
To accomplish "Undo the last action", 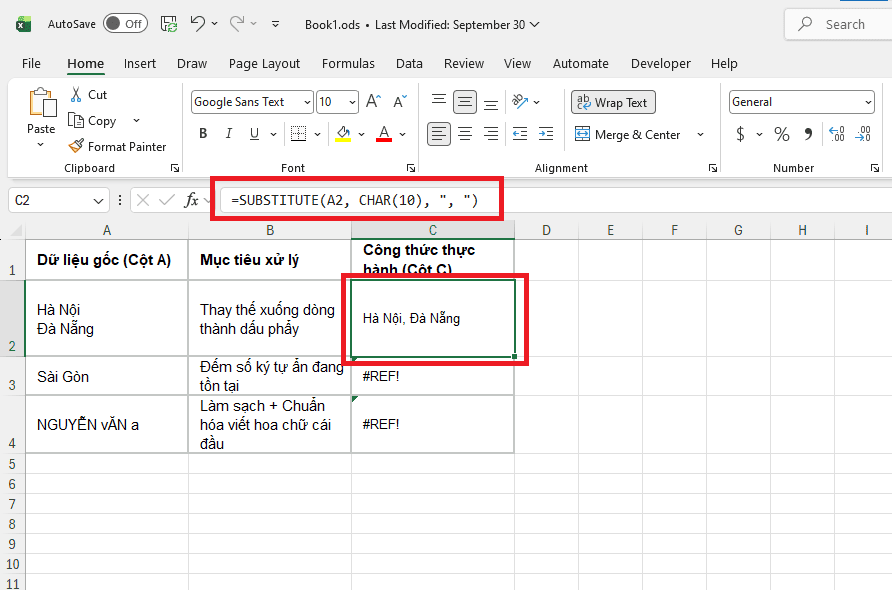I will coord(197,23).
